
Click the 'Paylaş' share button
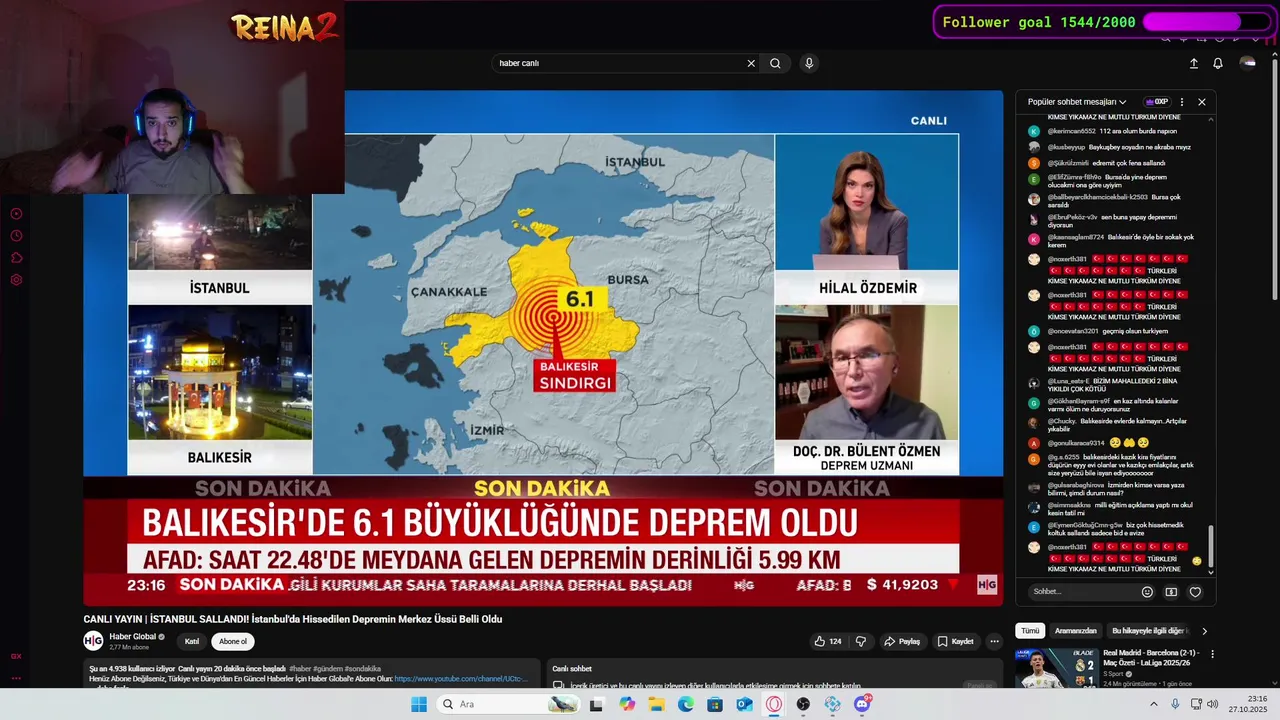[x=902, y=641]
